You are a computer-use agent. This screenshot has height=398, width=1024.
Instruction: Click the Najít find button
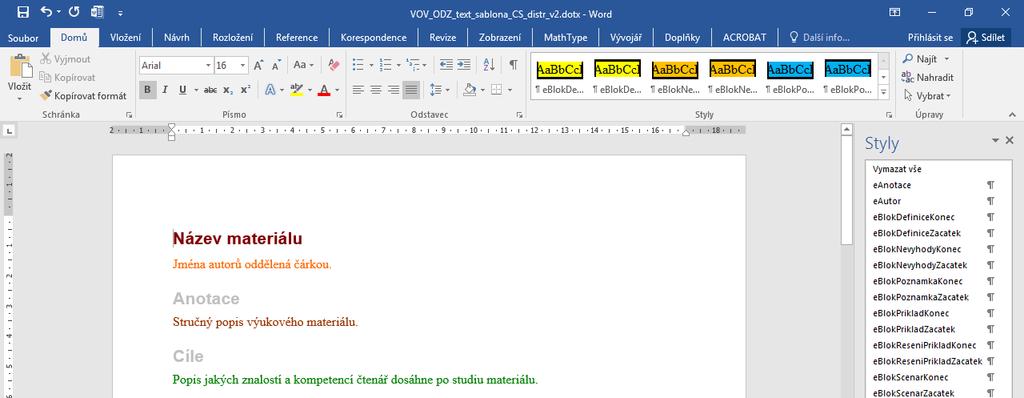click(921, 59)
